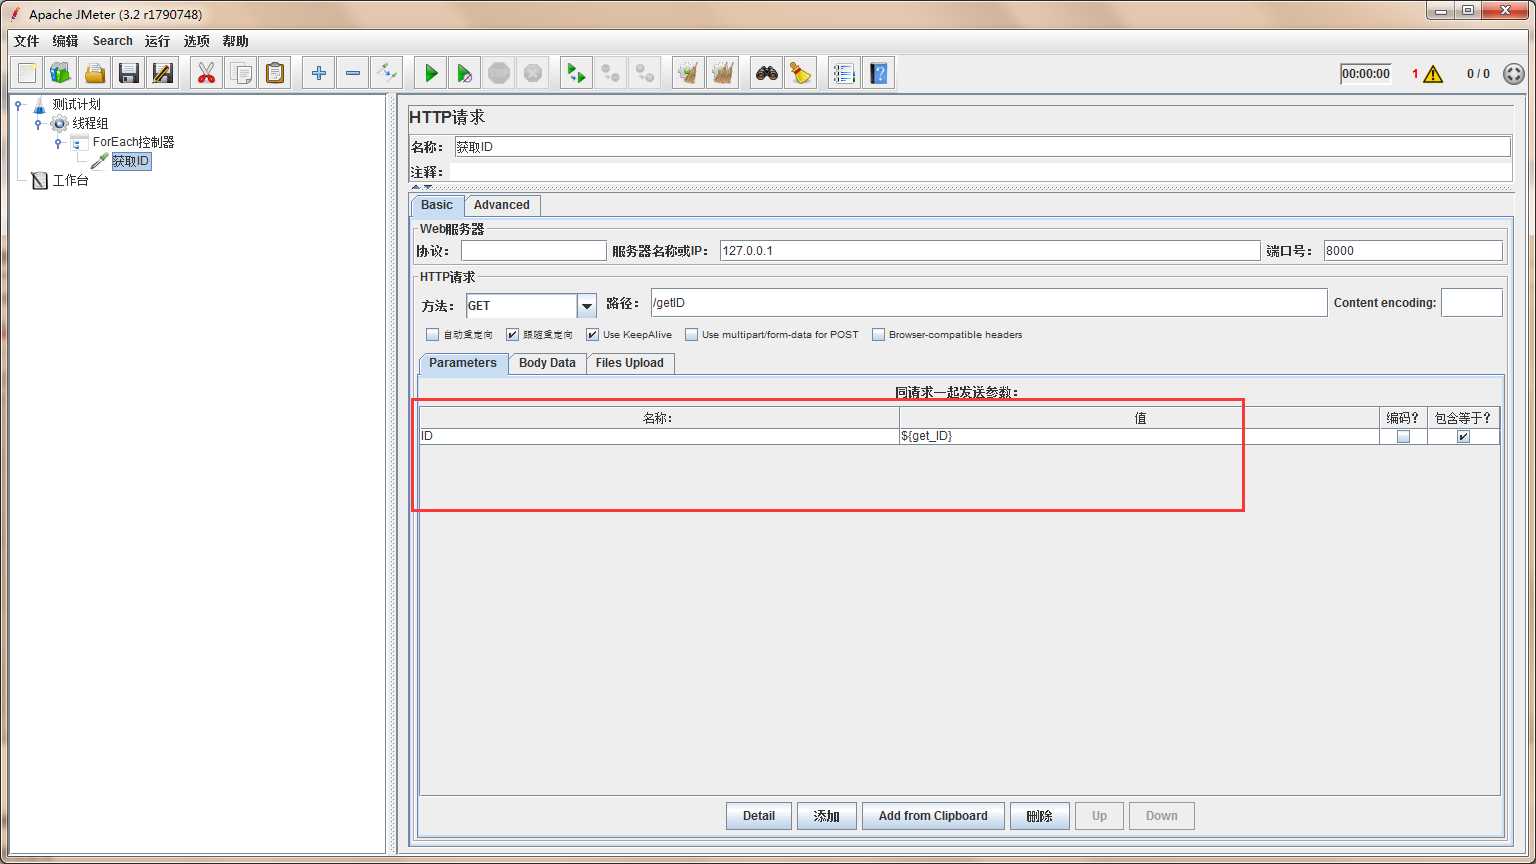Open Search using the binoculars icon
Screen dimensions: 1536x864
pyautogui.click(x=767, y=73)
